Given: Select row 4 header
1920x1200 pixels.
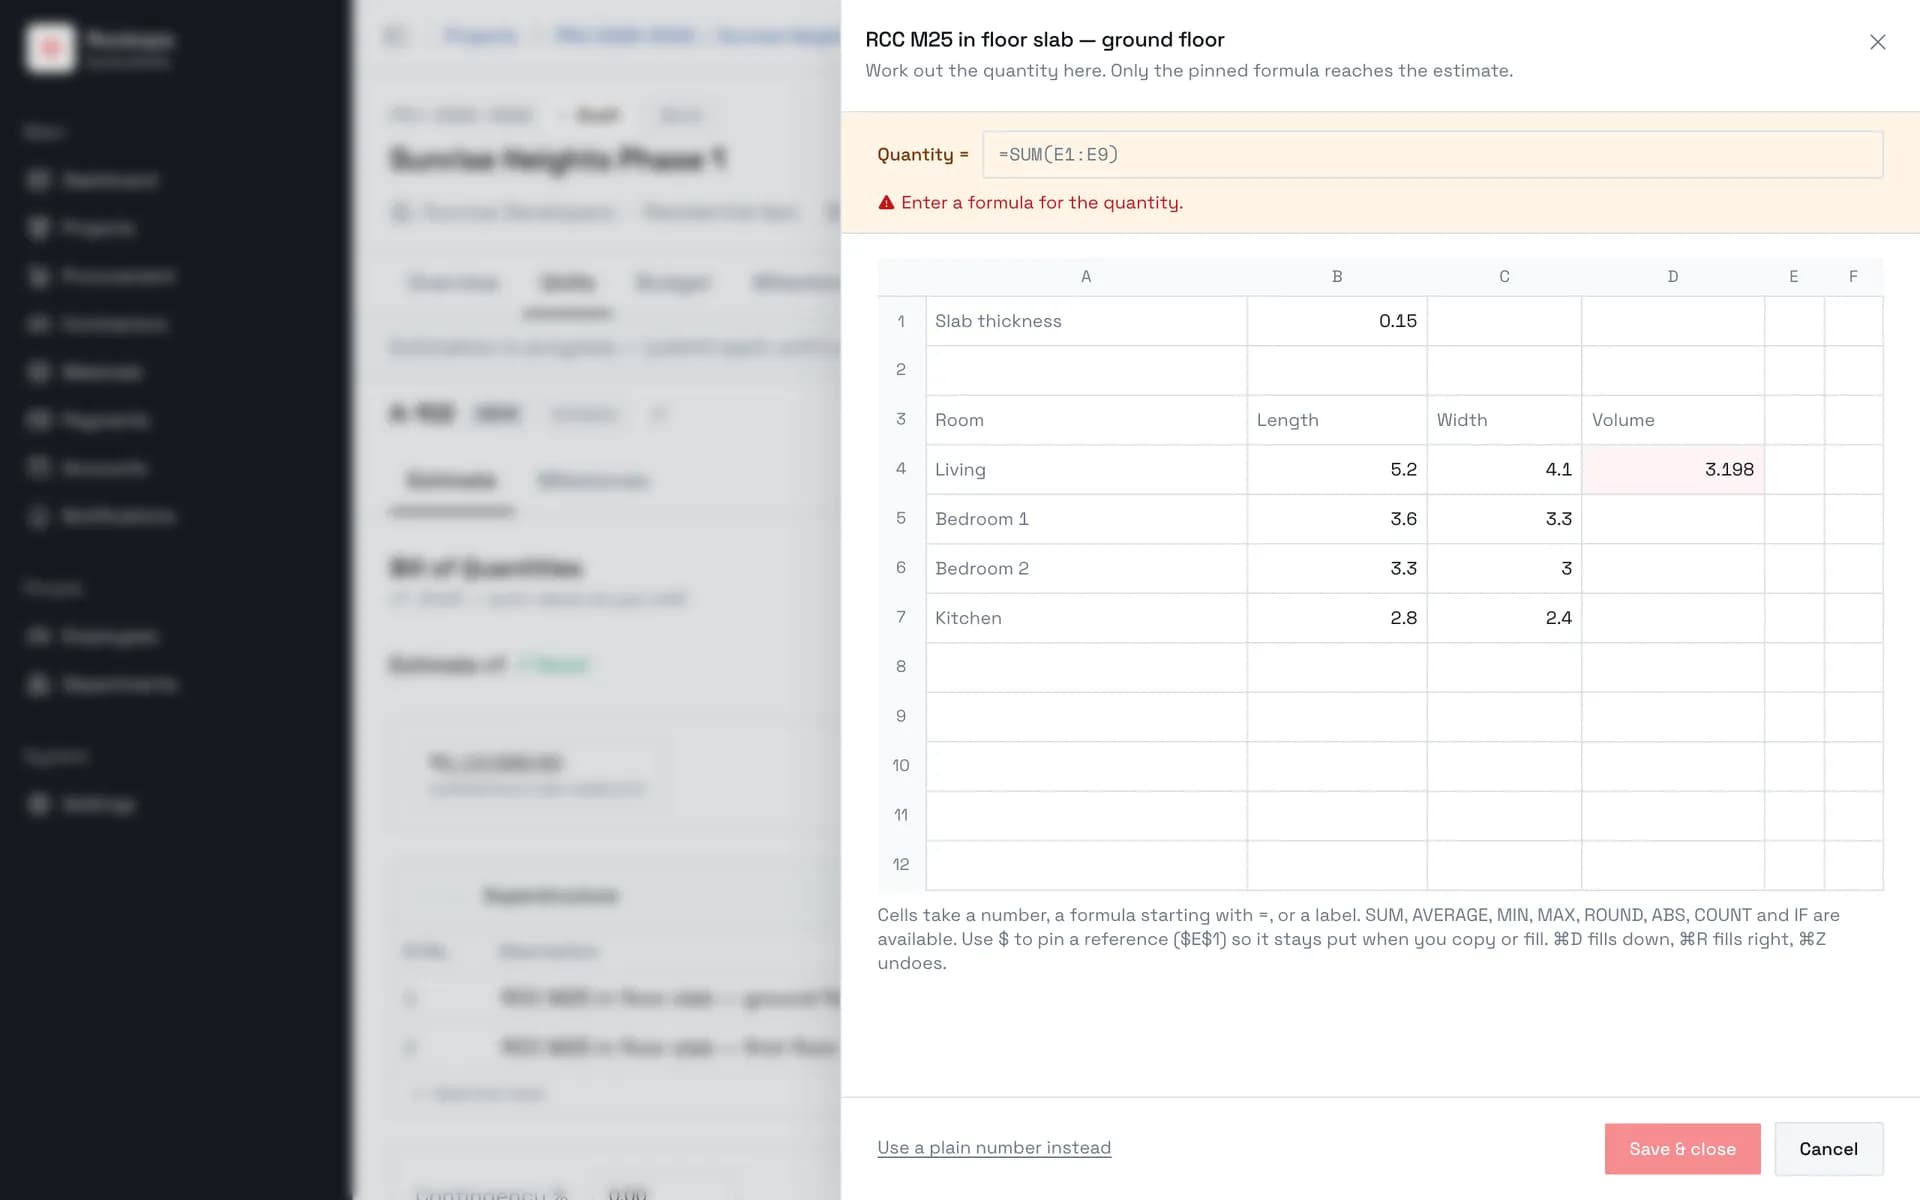Looking at the screenshot, I should click(x=901, y=469).
